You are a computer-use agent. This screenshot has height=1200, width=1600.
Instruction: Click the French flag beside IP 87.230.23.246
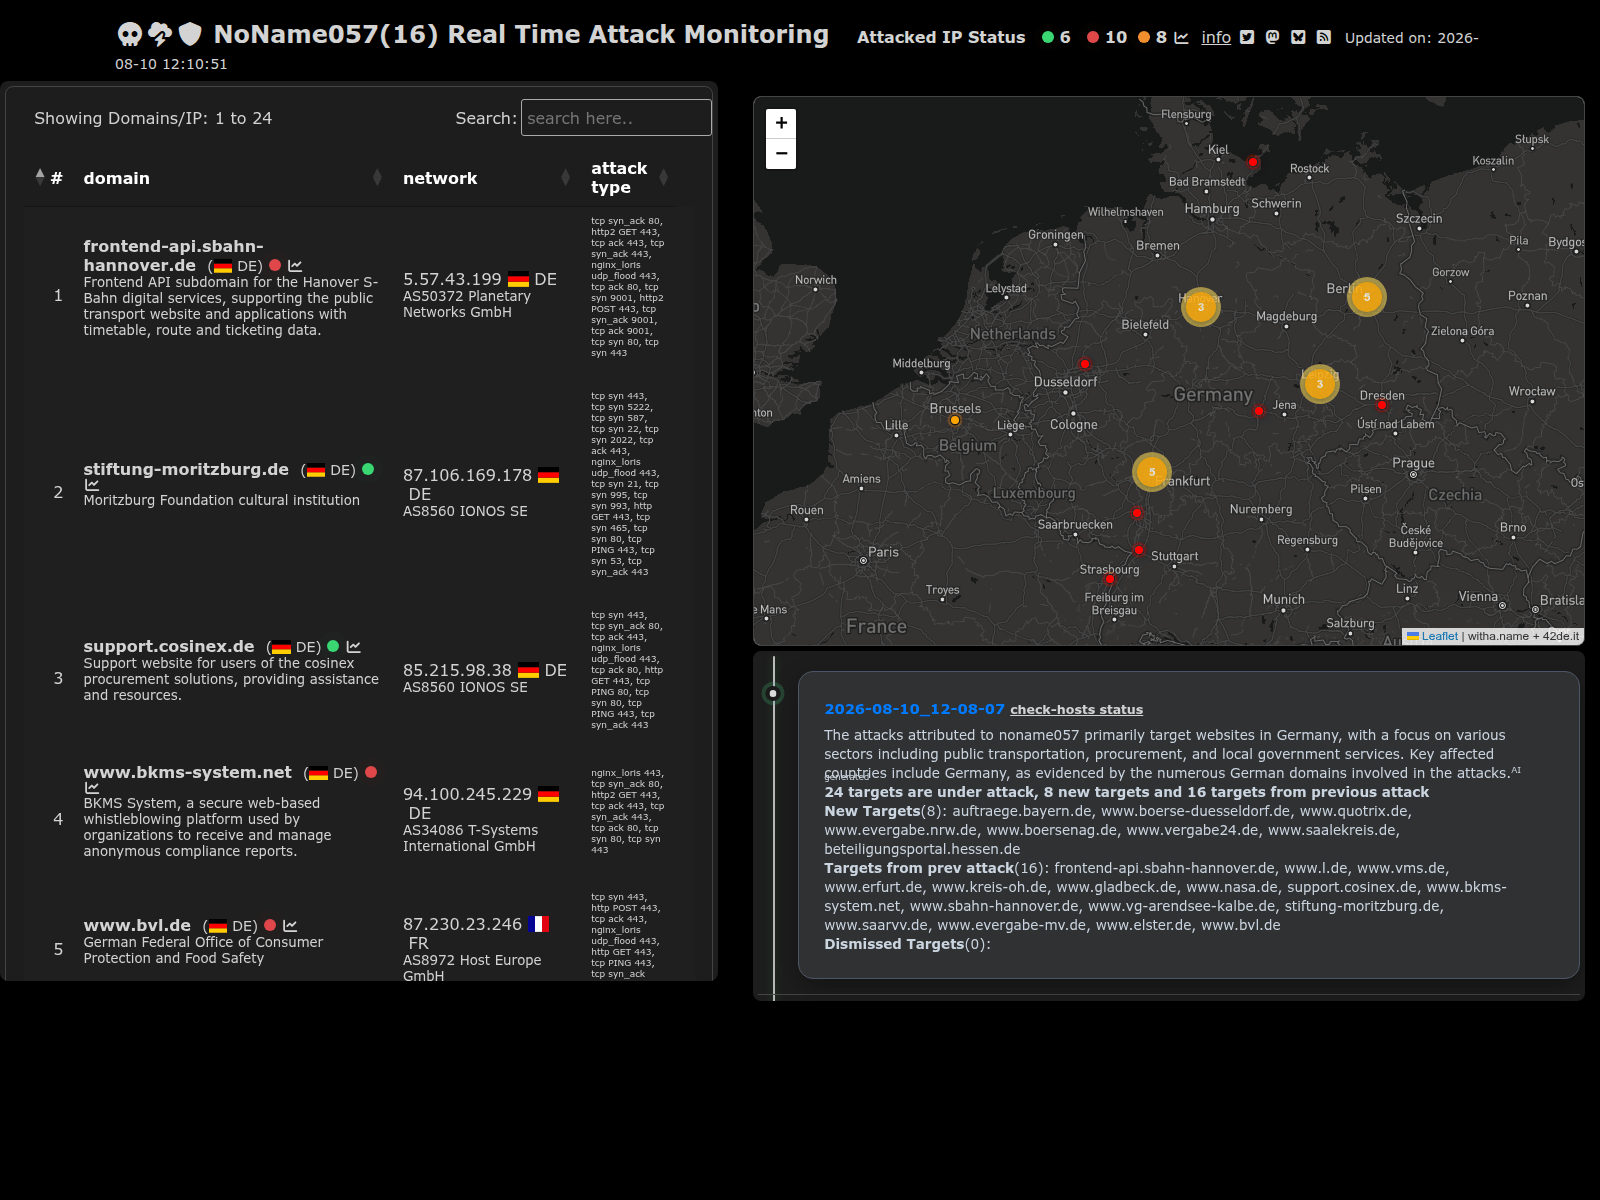tap(538, 924)
